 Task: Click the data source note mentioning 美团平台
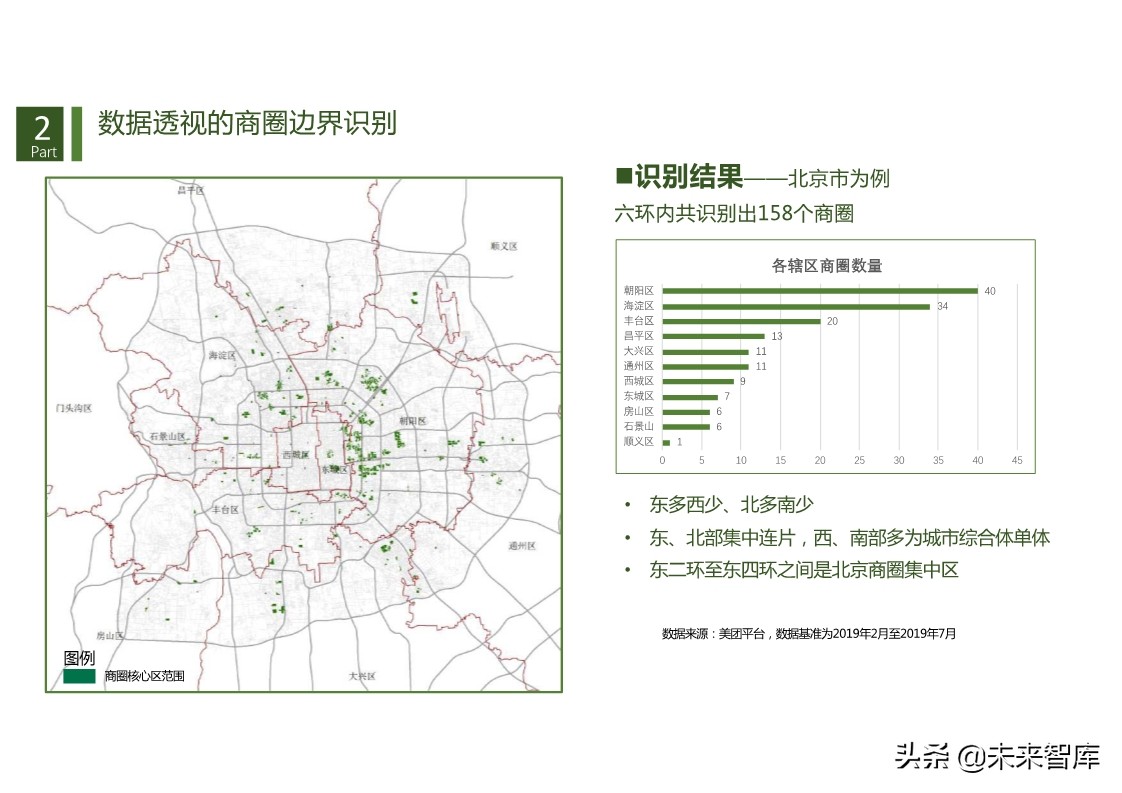[x=810, y=633]
